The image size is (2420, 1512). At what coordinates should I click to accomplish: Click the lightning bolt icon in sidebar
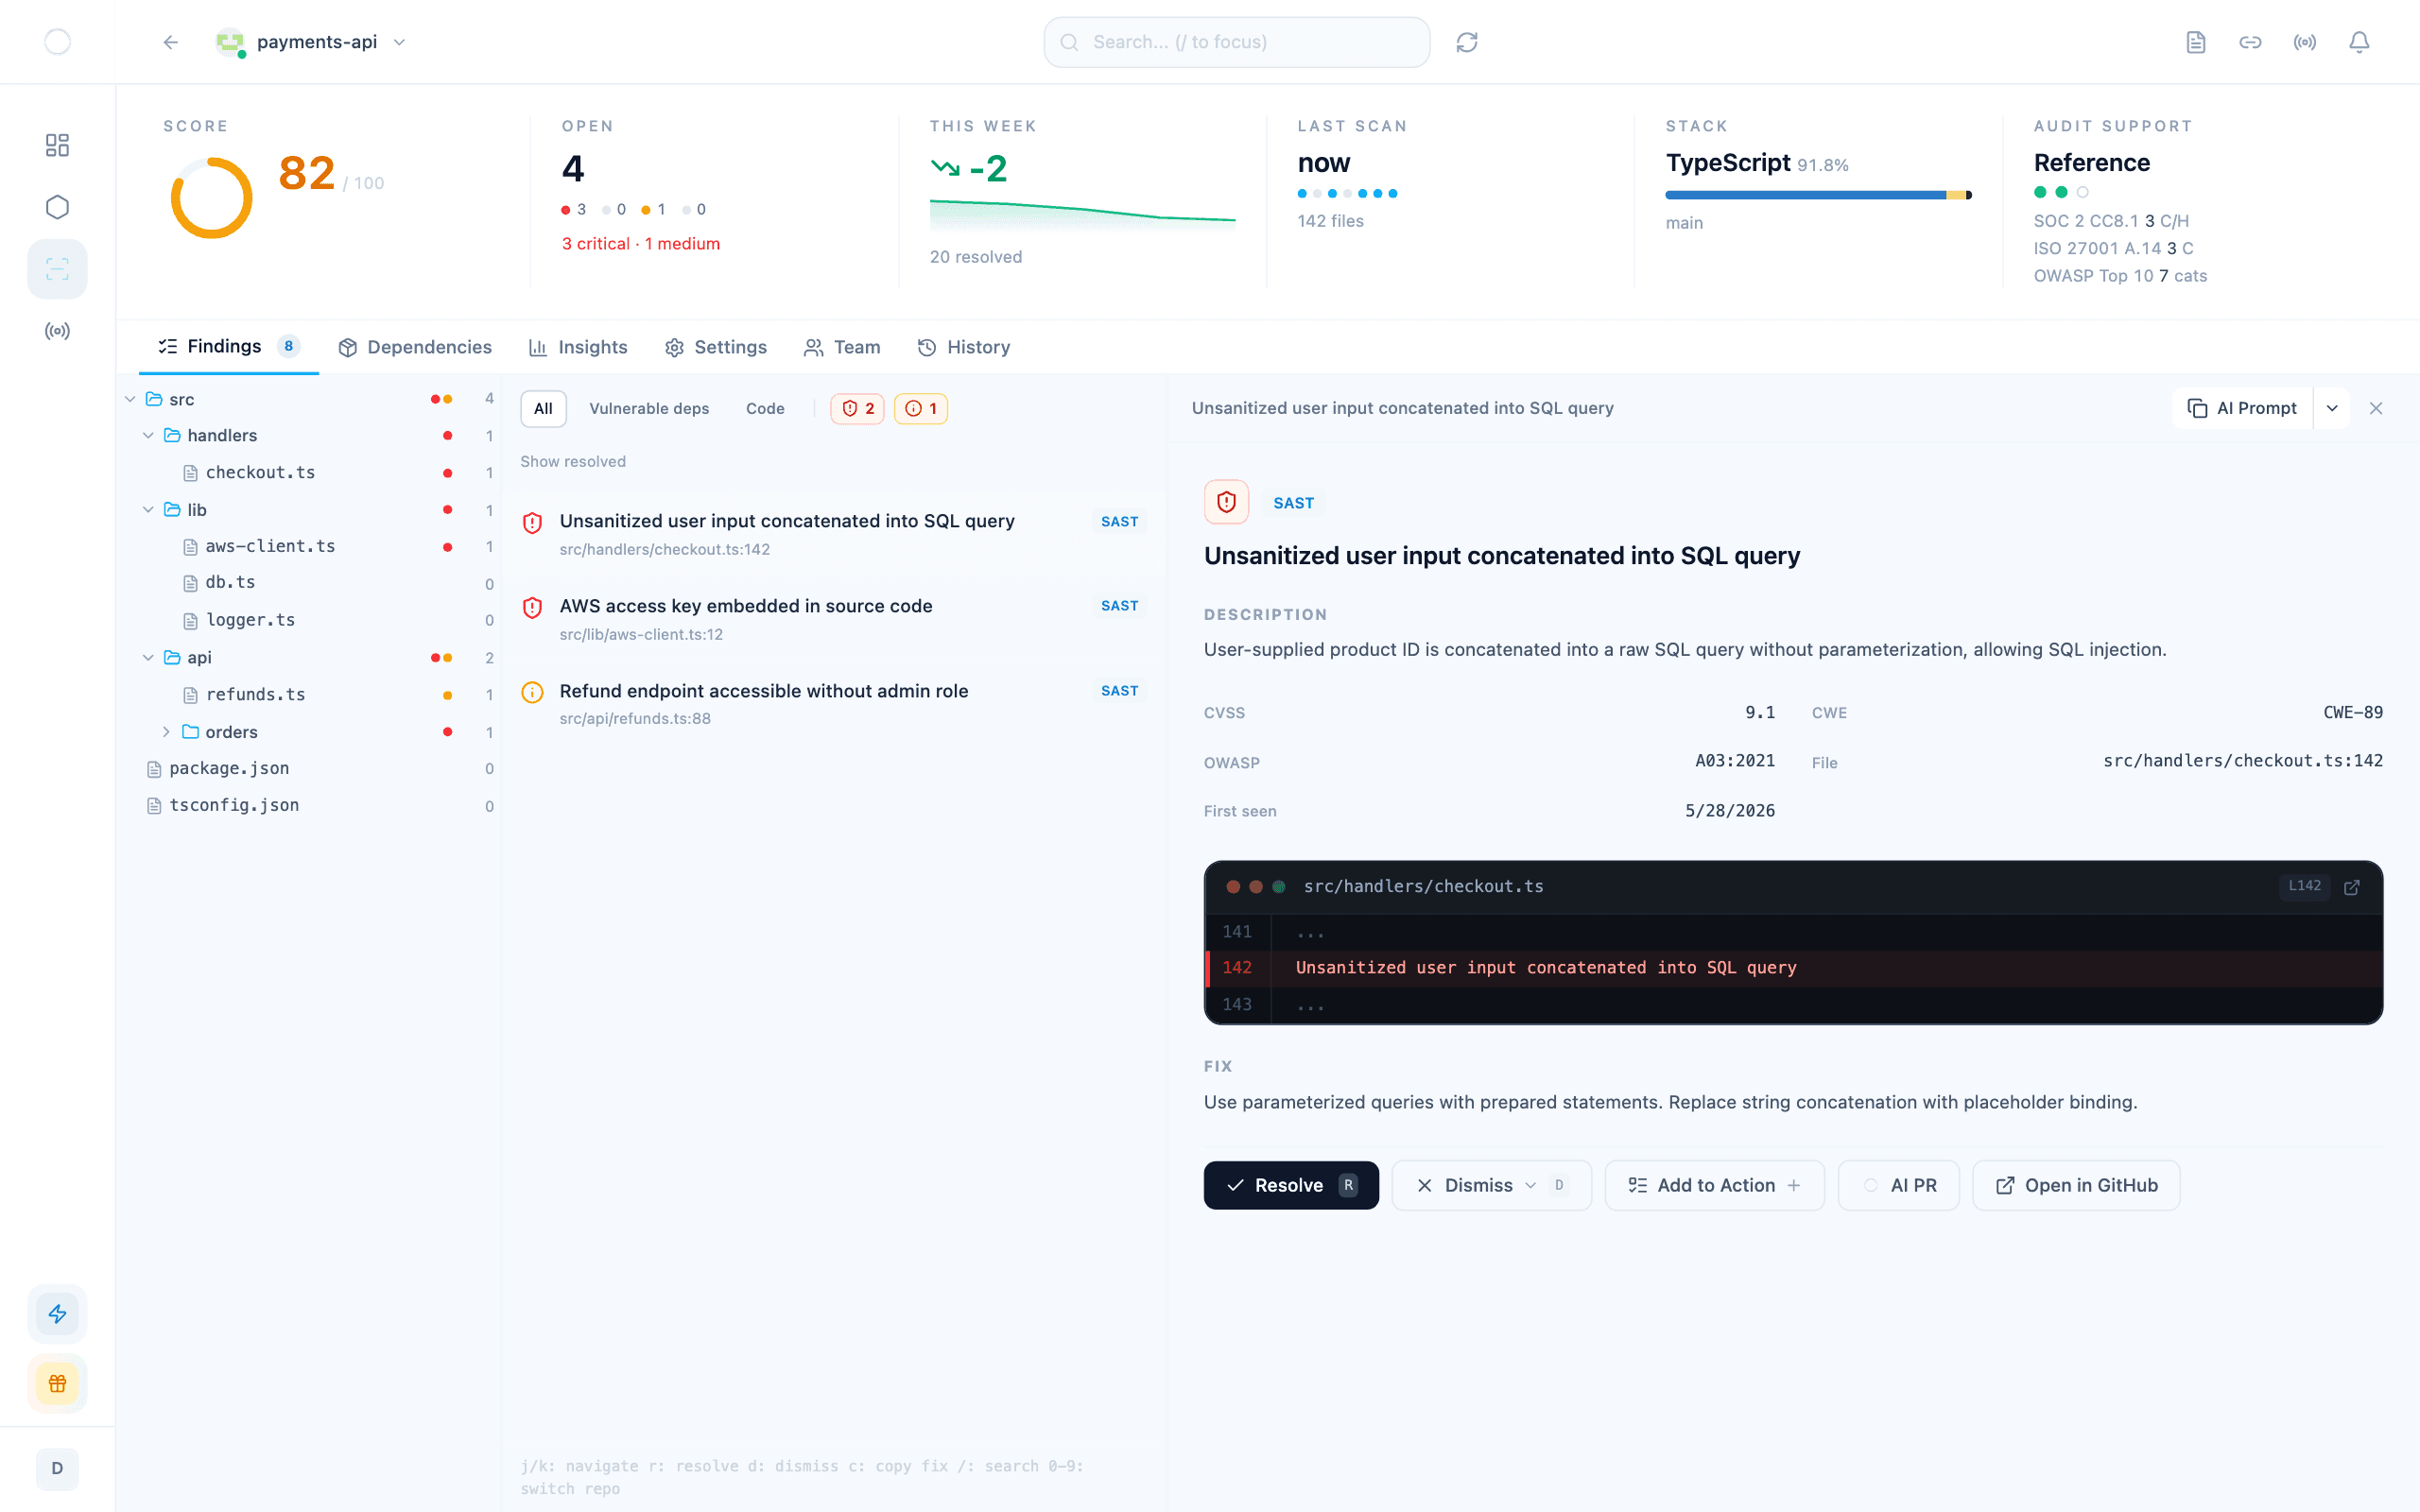57,1313
